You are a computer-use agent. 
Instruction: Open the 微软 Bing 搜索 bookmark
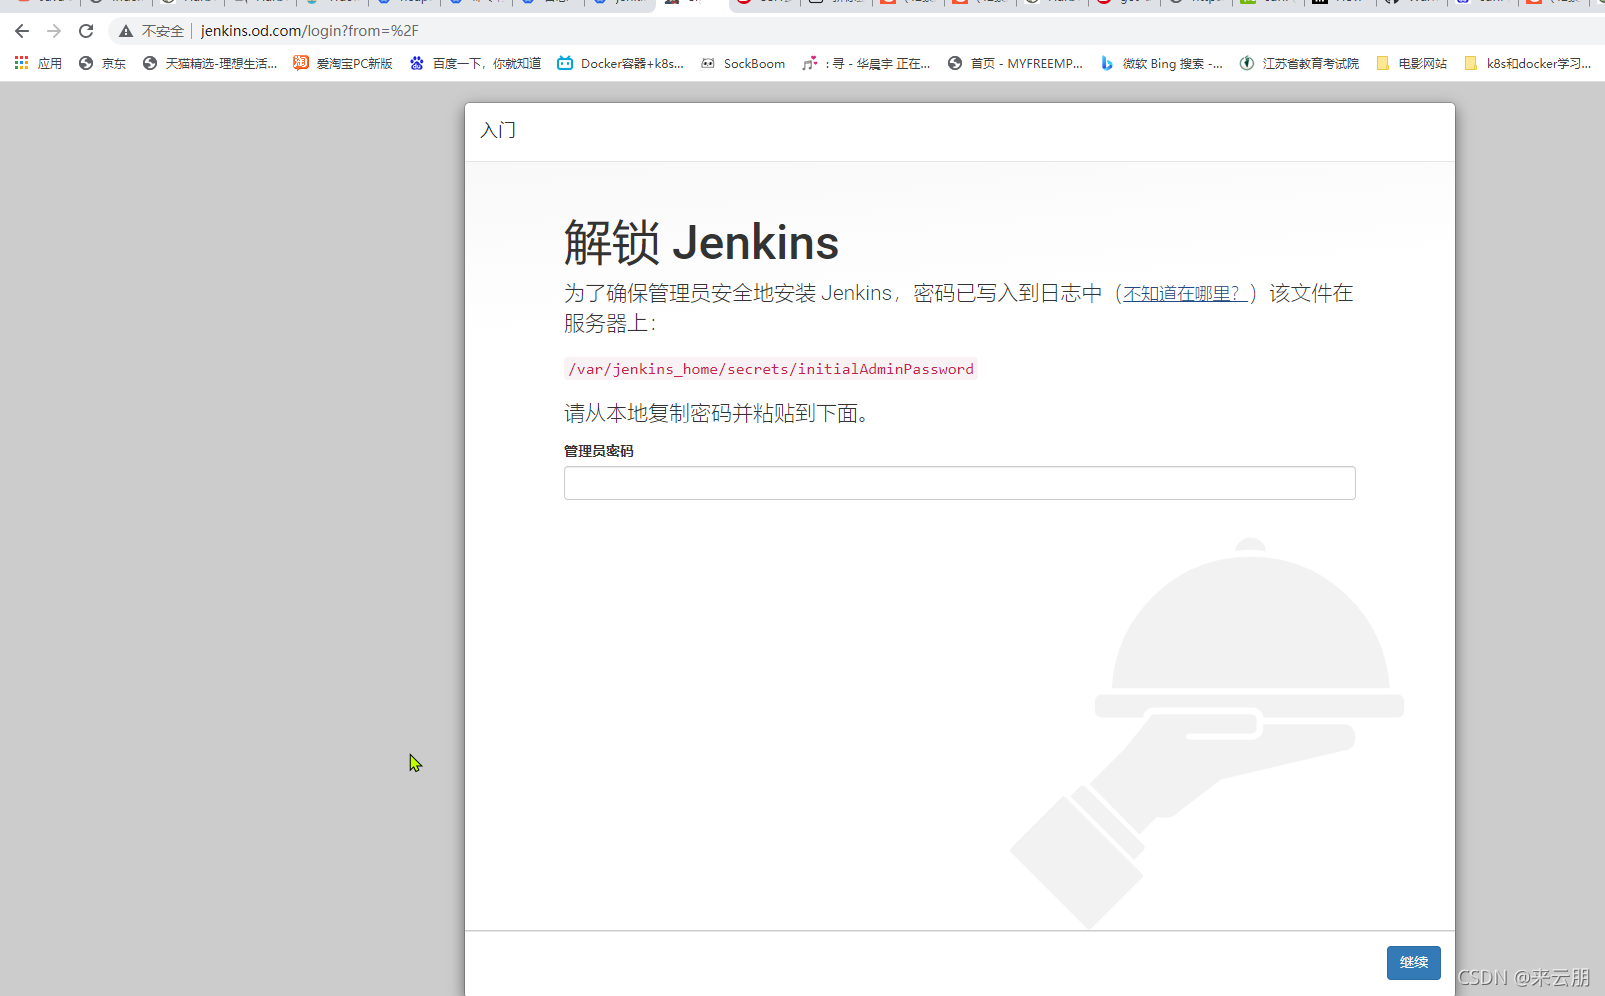tap(1161, 63)
